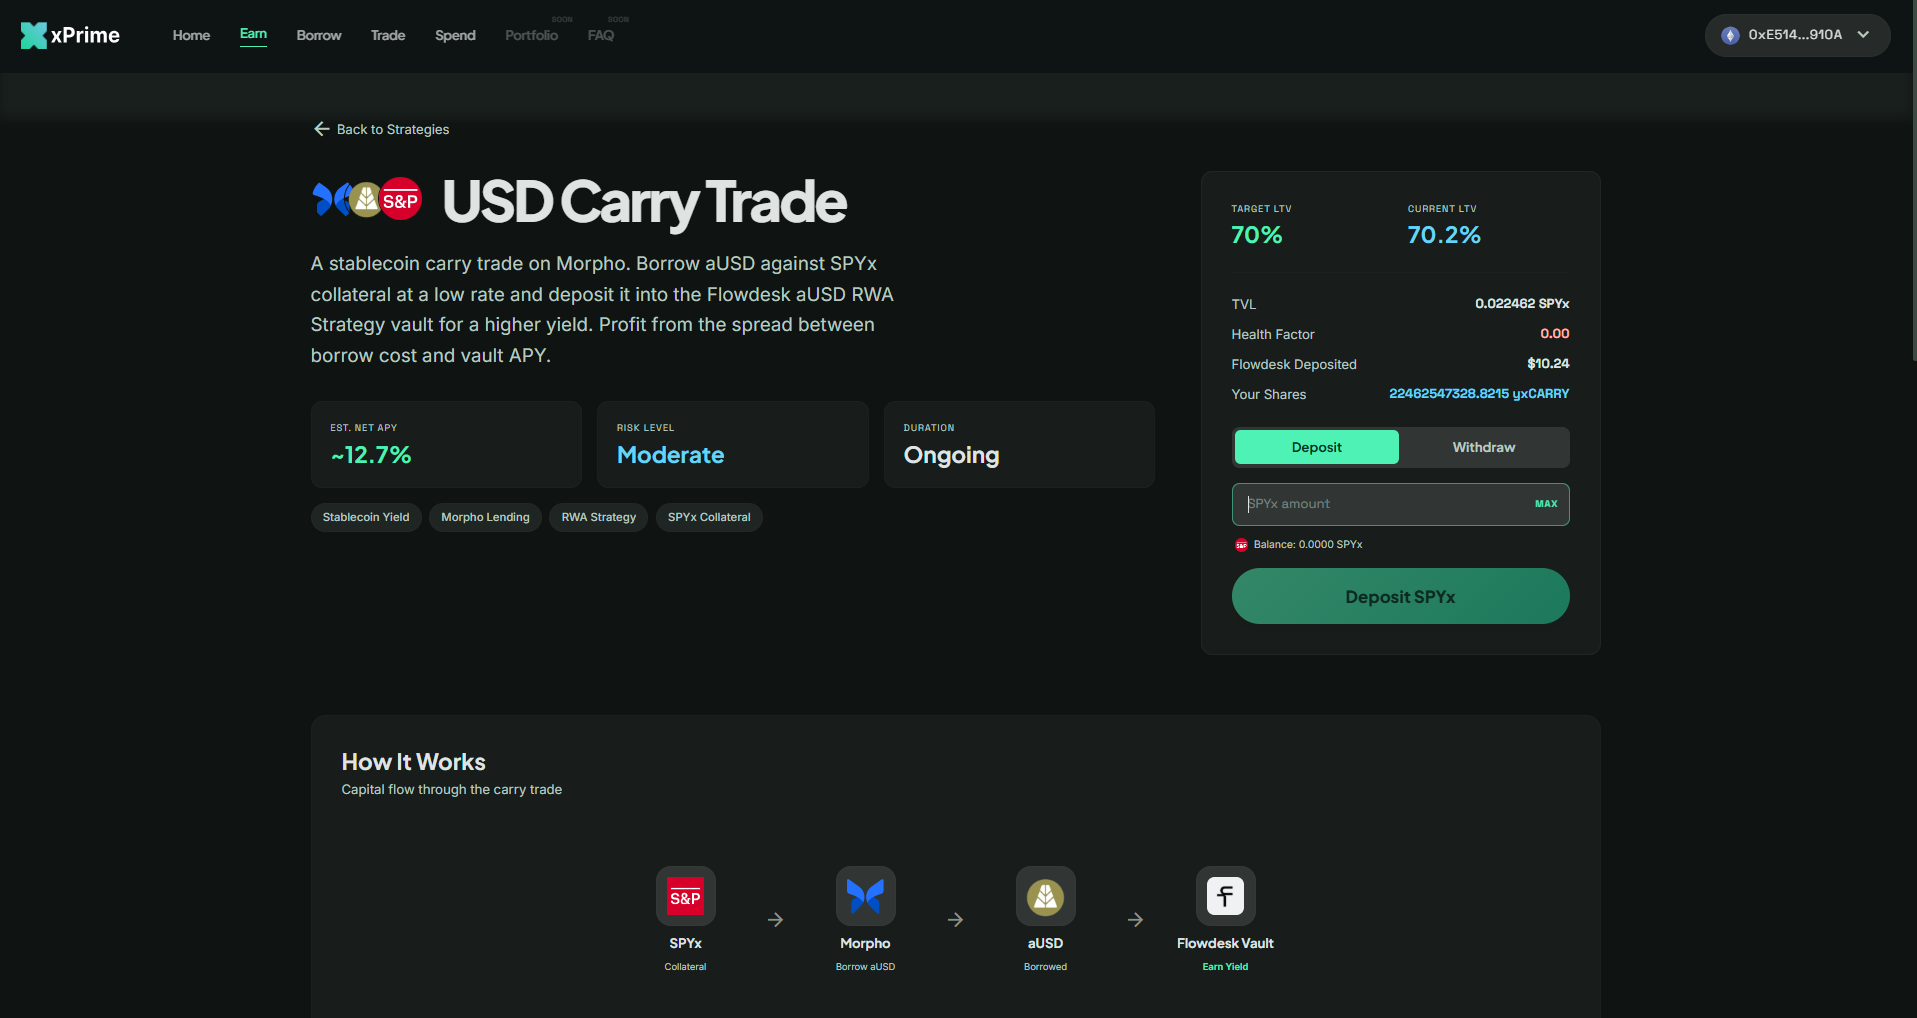
Task: Click the SPYx Collateral tag
Action: 709,517
